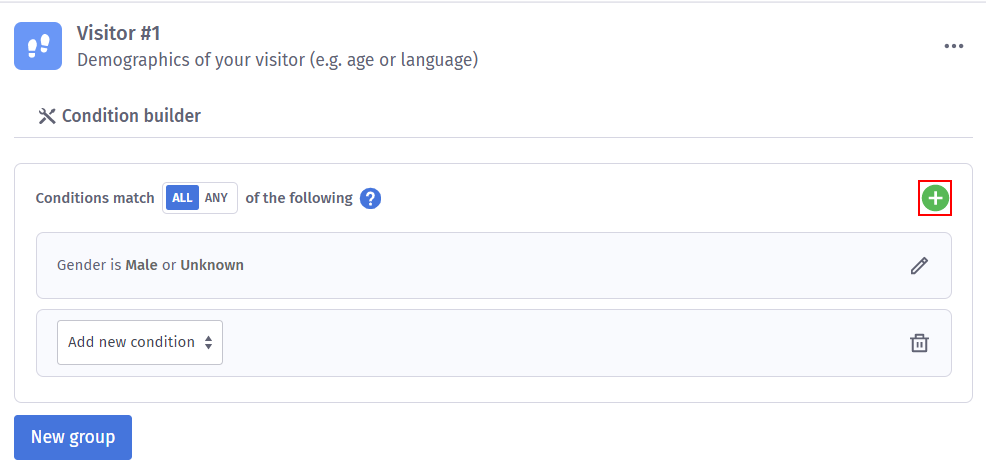Open the blue question mark help

pos(371,198)
